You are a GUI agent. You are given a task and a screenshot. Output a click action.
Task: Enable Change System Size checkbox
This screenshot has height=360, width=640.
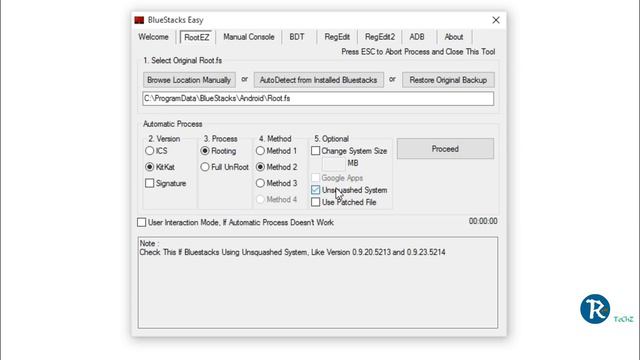pyautogui.click(x=316, y=151)
